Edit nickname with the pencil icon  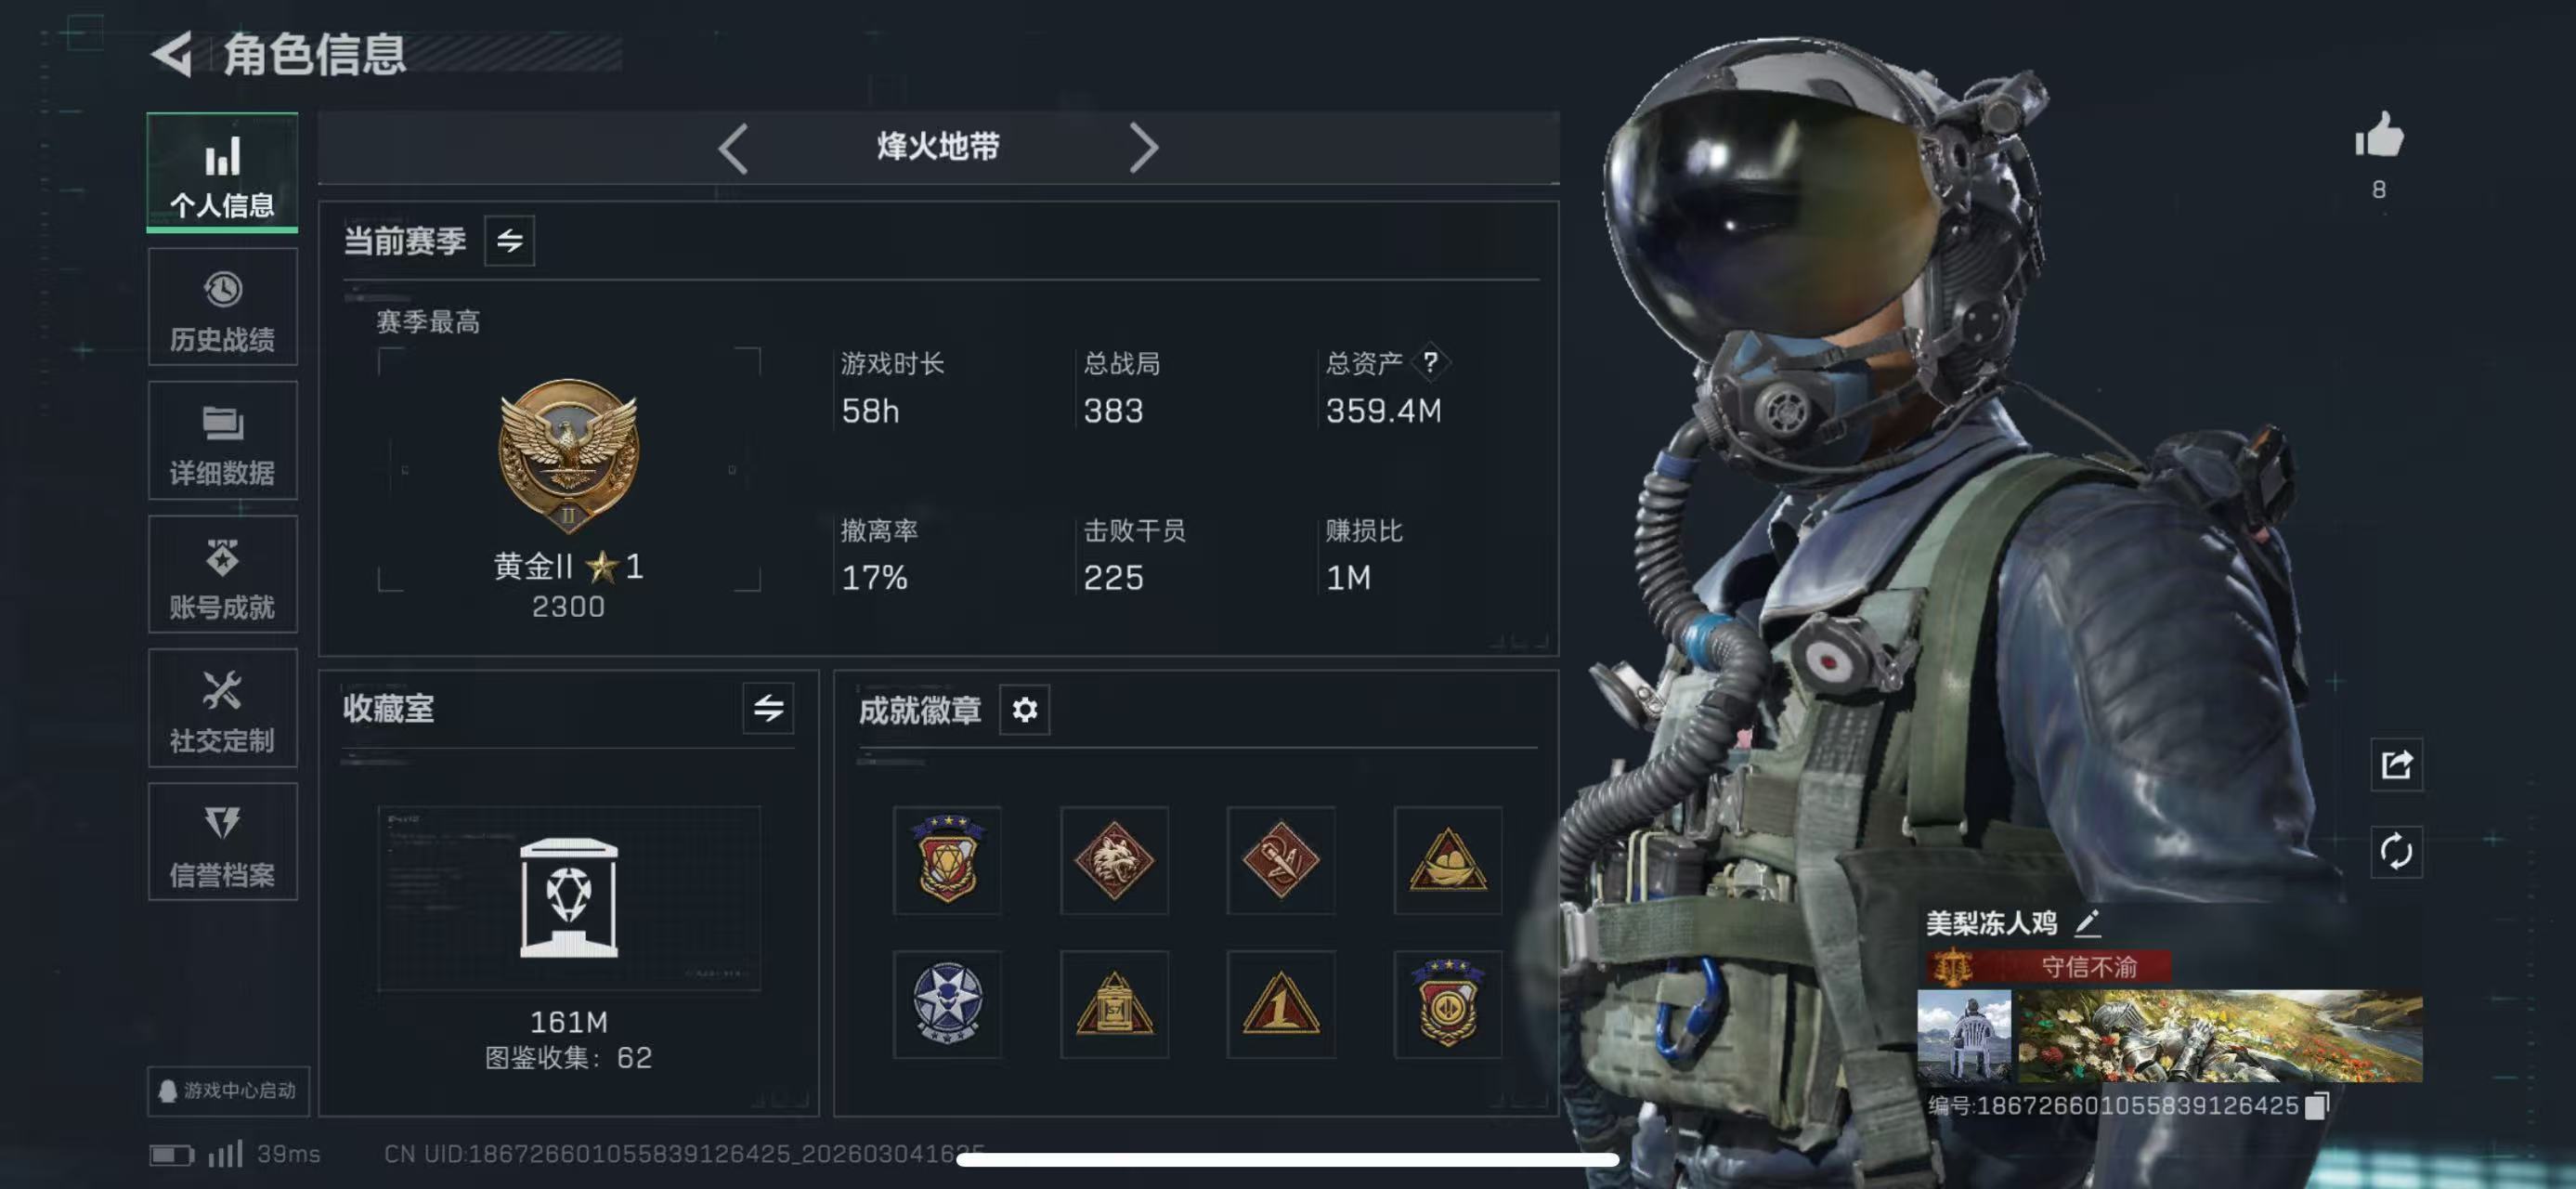(x=2087, y=922)
